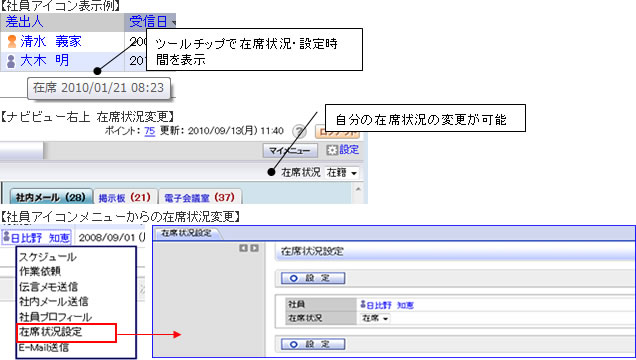The image size is (636, 360).
Task: Choose 作業依頼 from employee menu
Action: coord(40,271)
